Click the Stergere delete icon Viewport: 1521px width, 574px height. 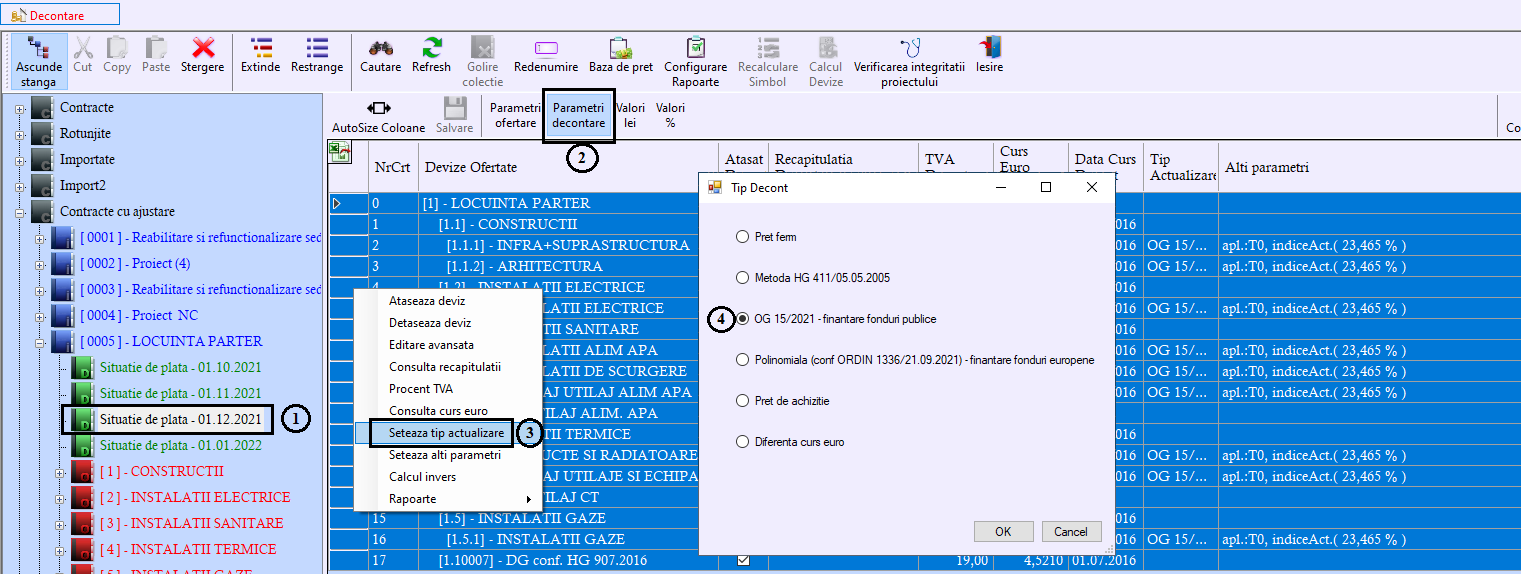click(203, 55)
